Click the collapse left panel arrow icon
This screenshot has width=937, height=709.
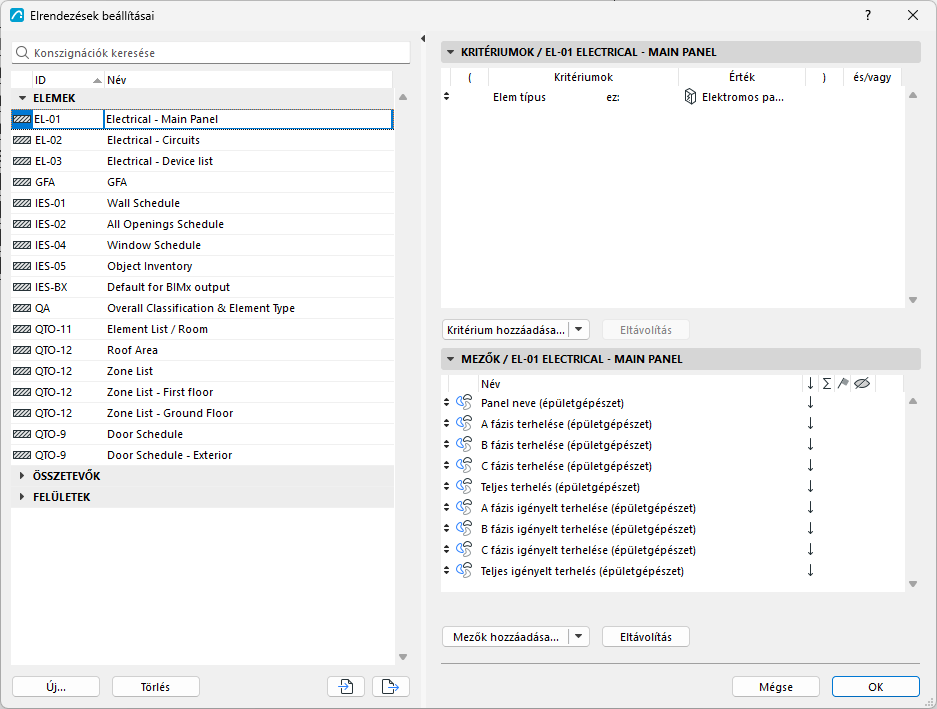[x=423, y=38]
